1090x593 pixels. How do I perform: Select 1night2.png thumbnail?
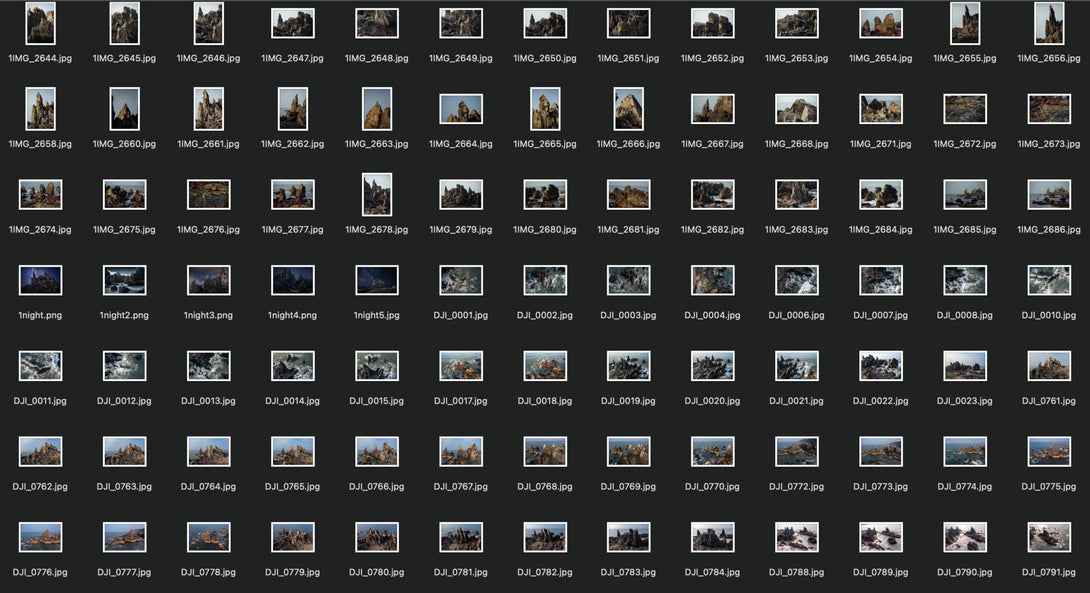pos(124,280)
